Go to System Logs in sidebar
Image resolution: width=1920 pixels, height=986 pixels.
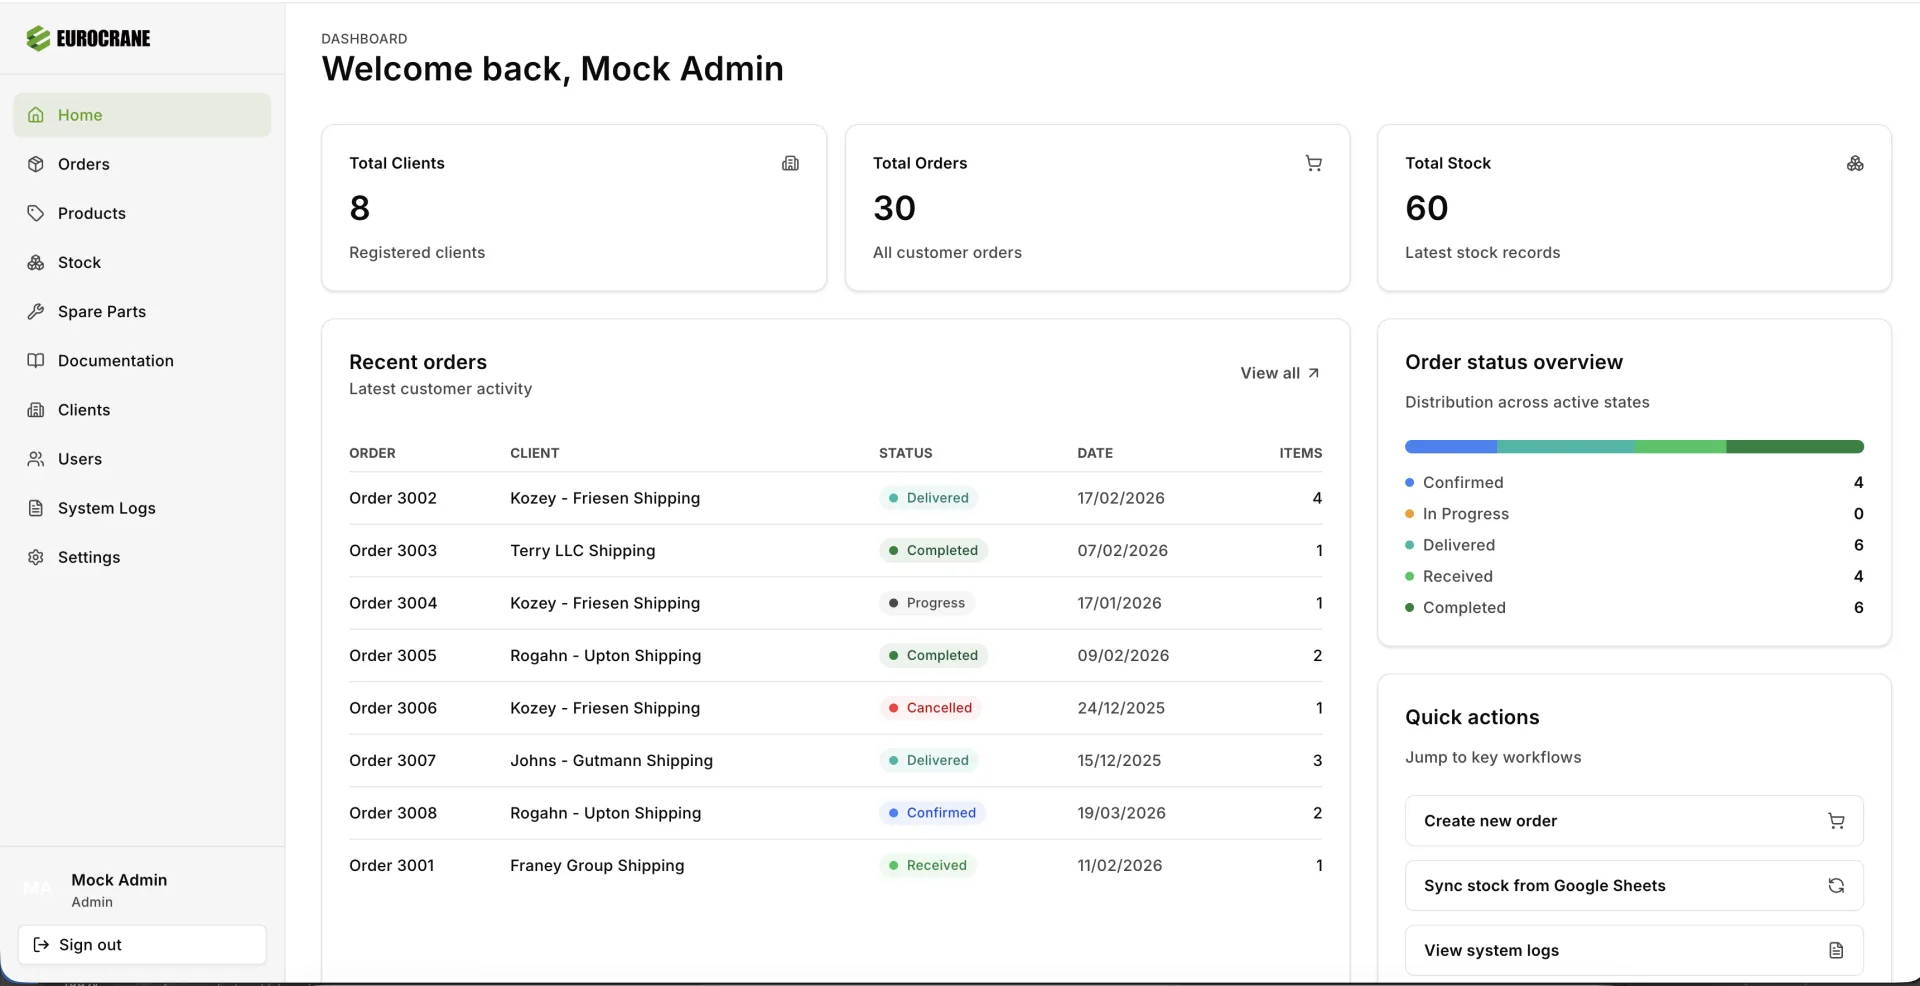106,508
